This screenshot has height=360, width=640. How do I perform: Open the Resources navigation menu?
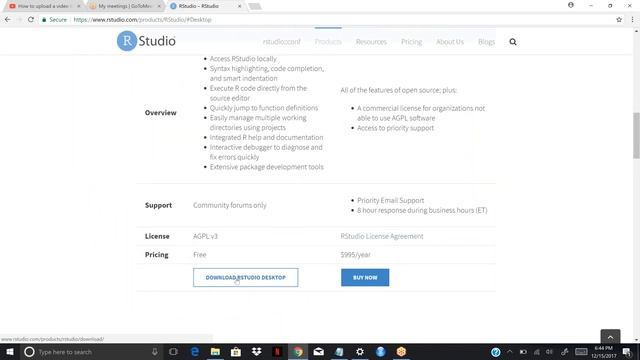[371, 42]
